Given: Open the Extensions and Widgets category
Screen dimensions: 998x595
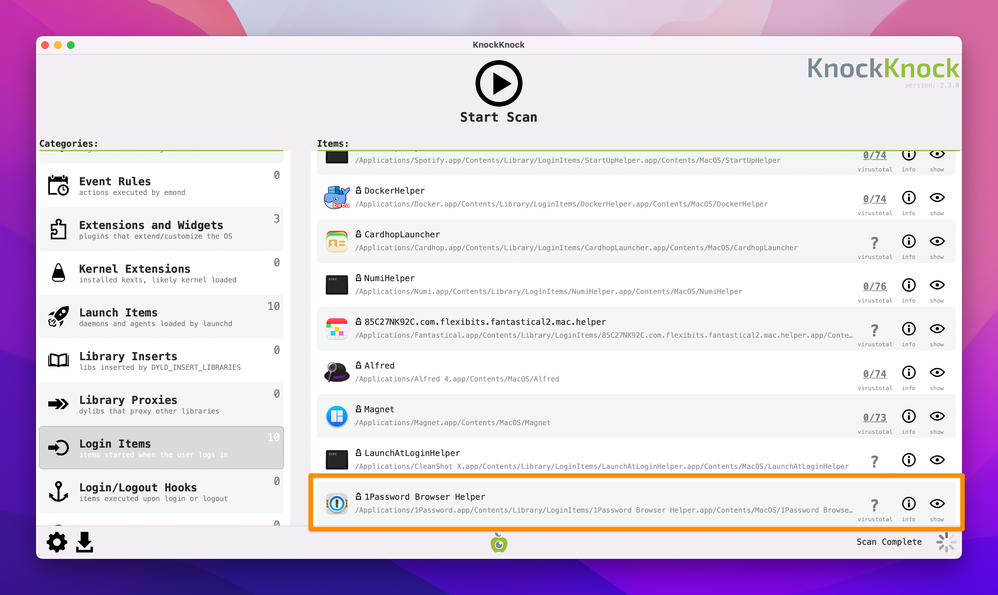Looking at the screenshot, I should (160, 230).
